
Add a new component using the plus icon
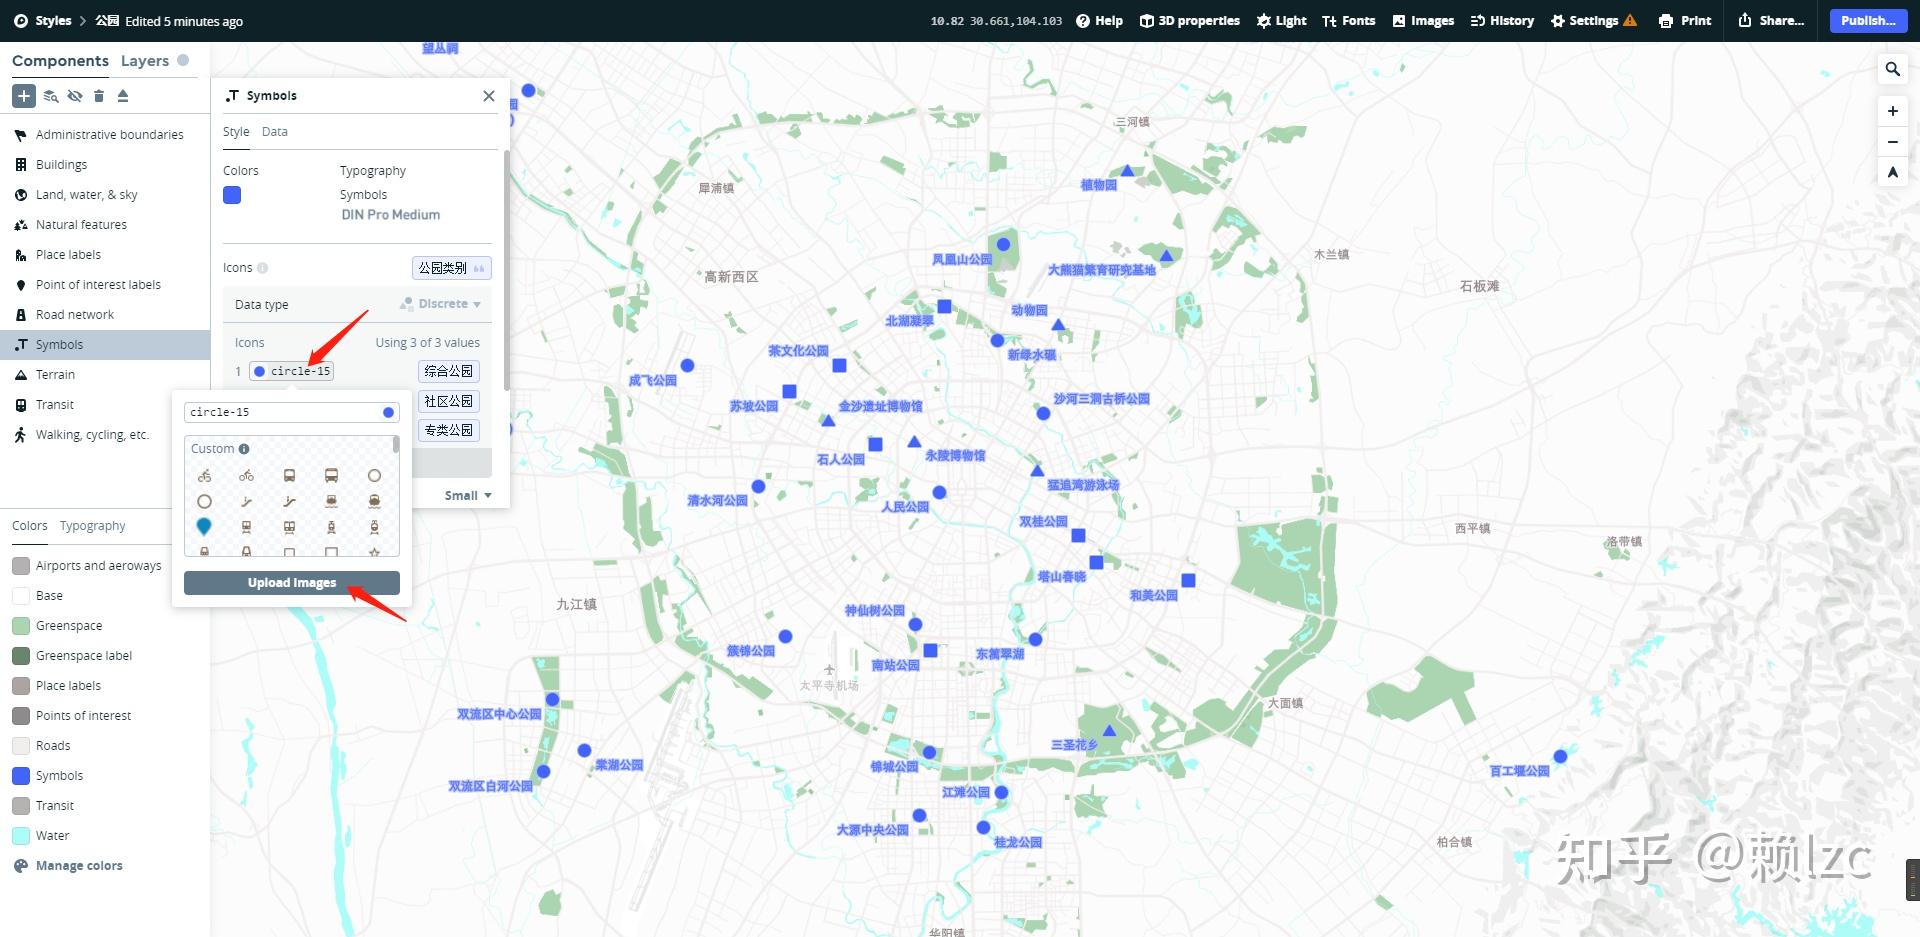(22, 96)
